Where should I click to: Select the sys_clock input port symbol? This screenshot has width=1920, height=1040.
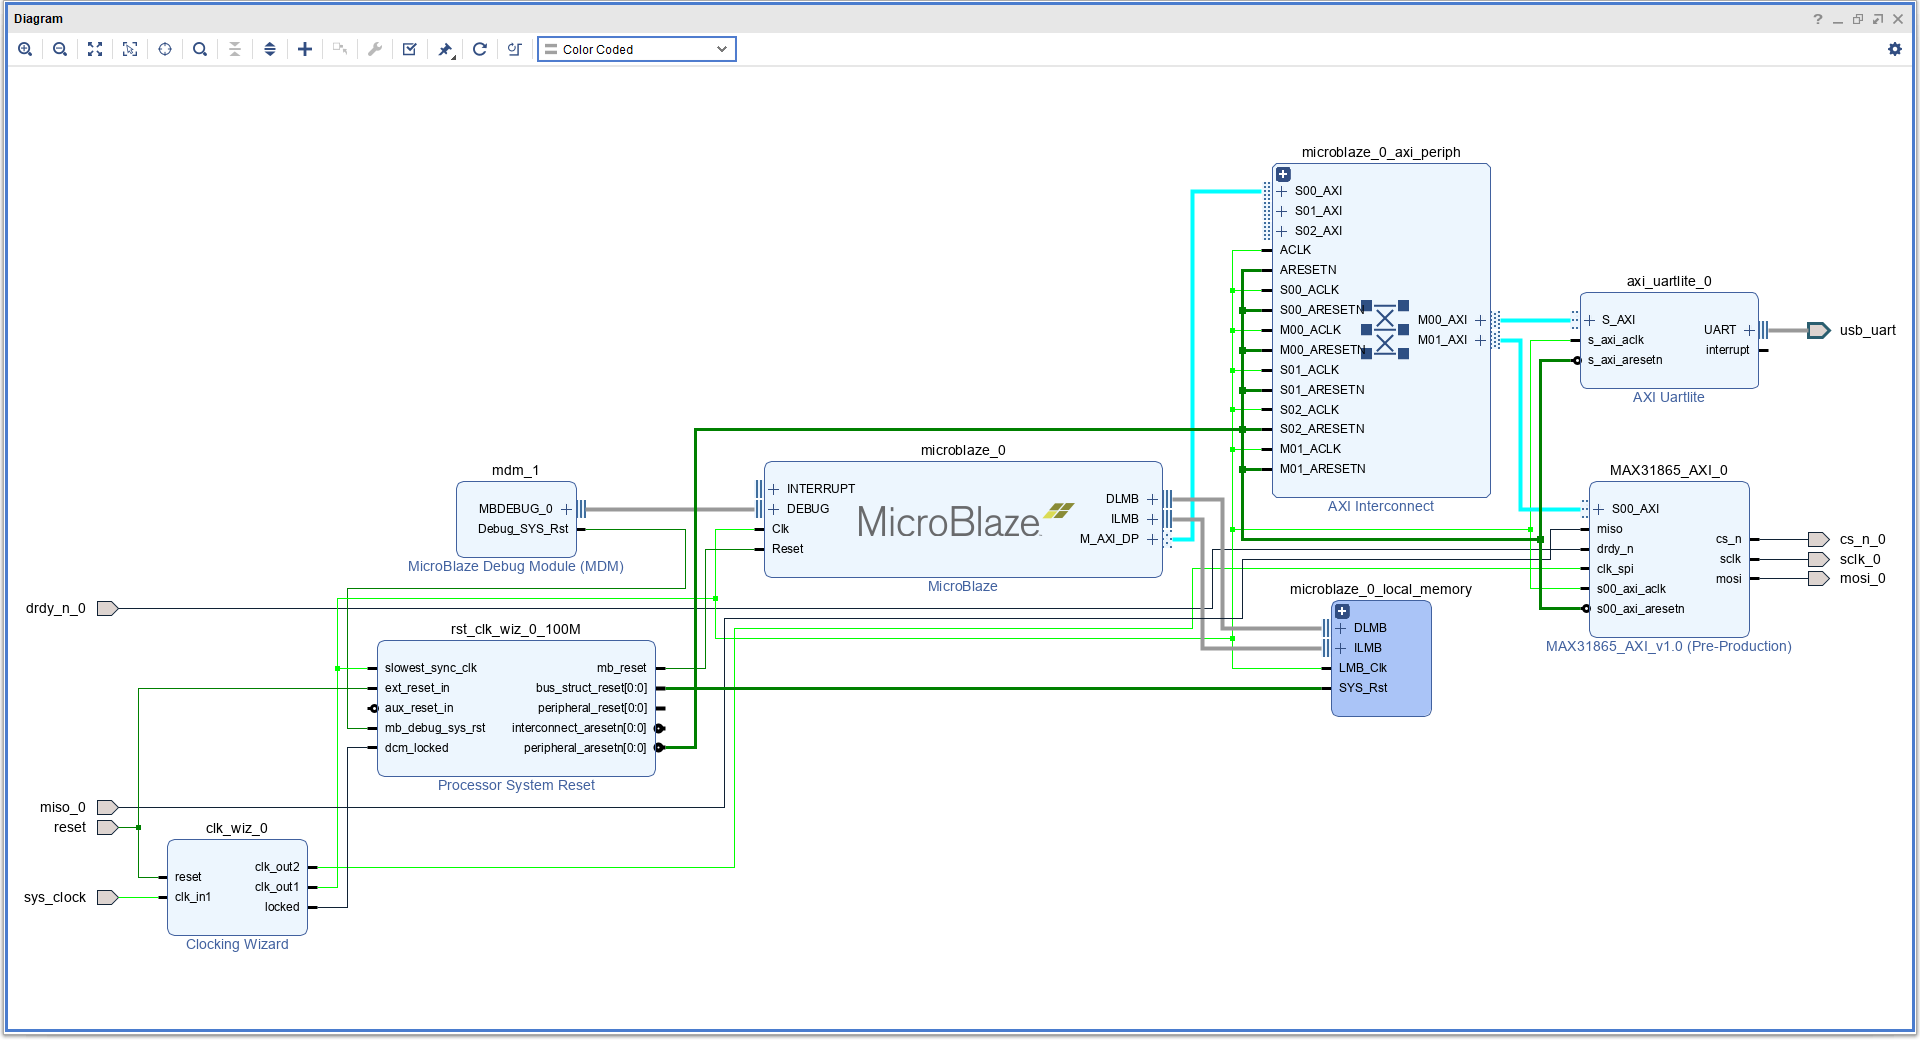click(107, 897)
